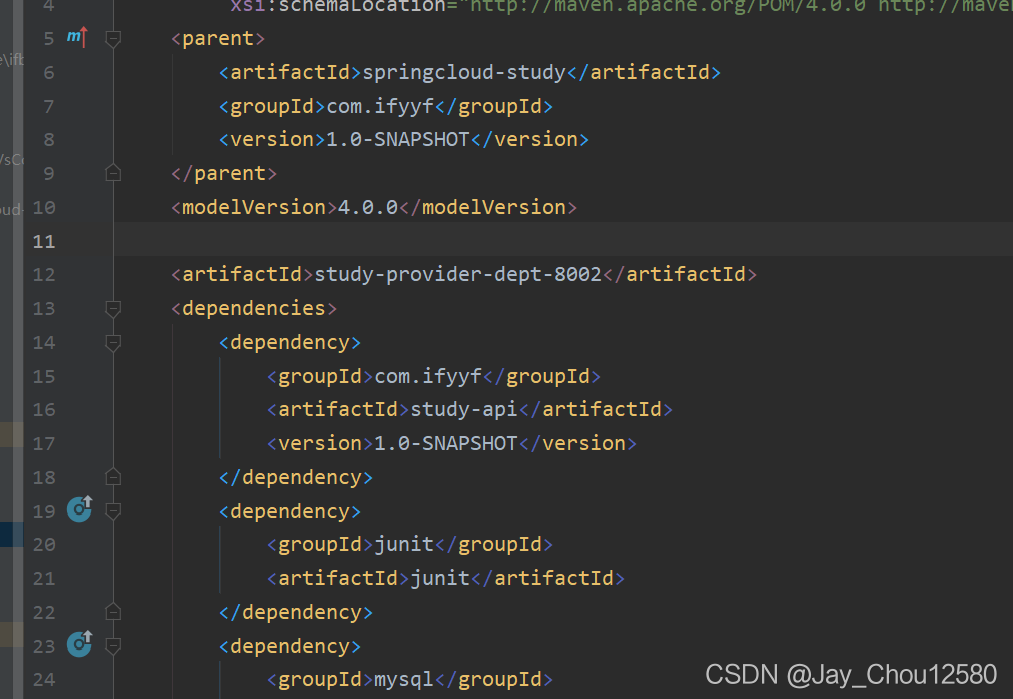
Task: Collapse the parent tag fold marker
Action: click(x=113, y=39)
